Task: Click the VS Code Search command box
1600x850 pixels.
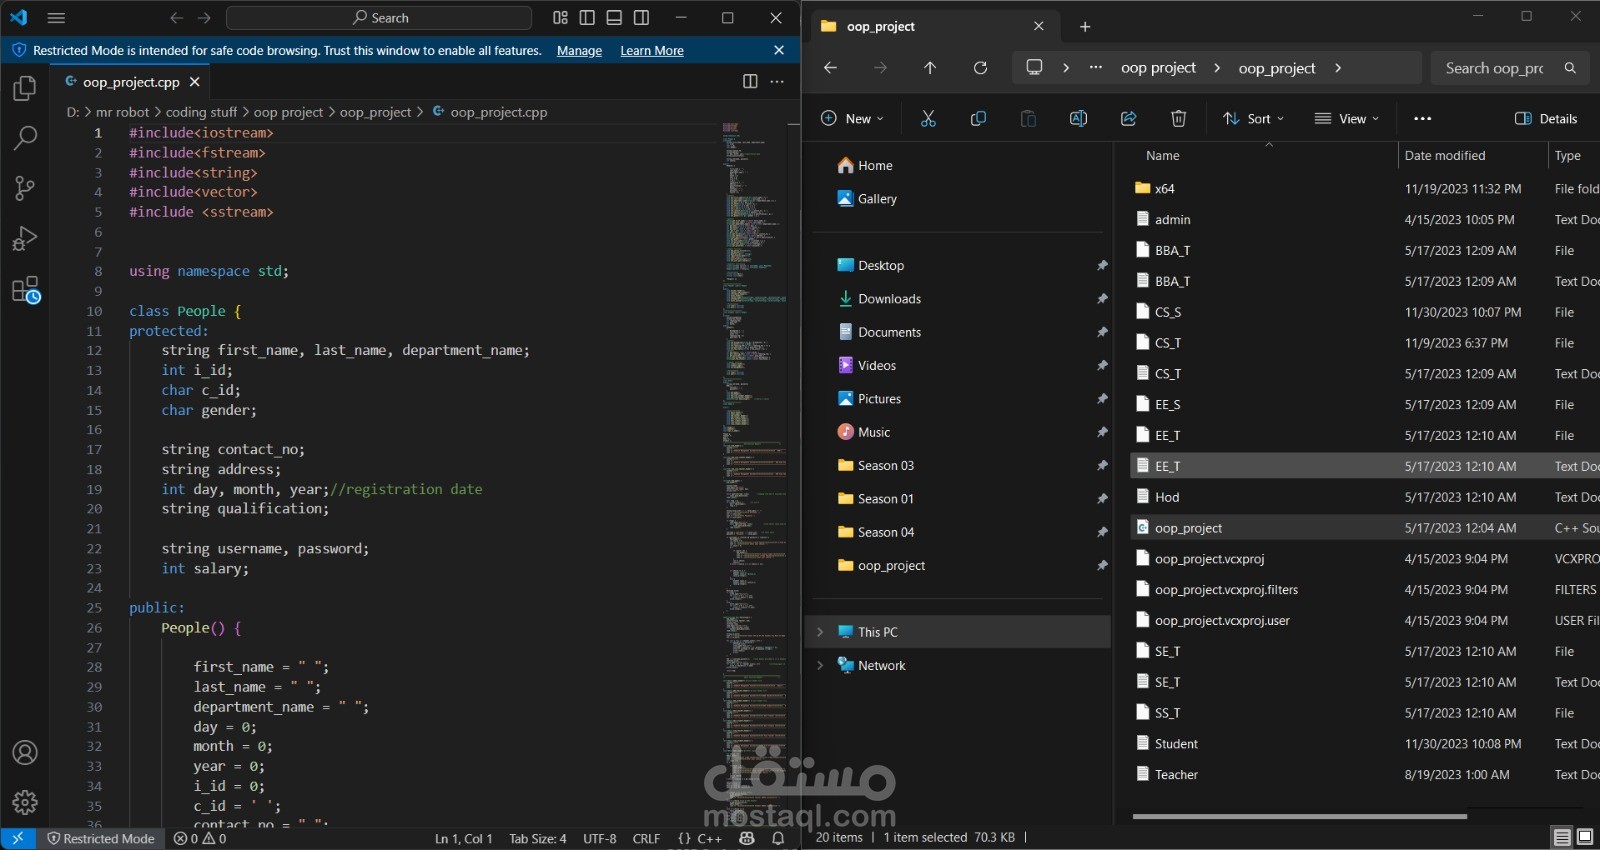Action: (x=379, y=18)
